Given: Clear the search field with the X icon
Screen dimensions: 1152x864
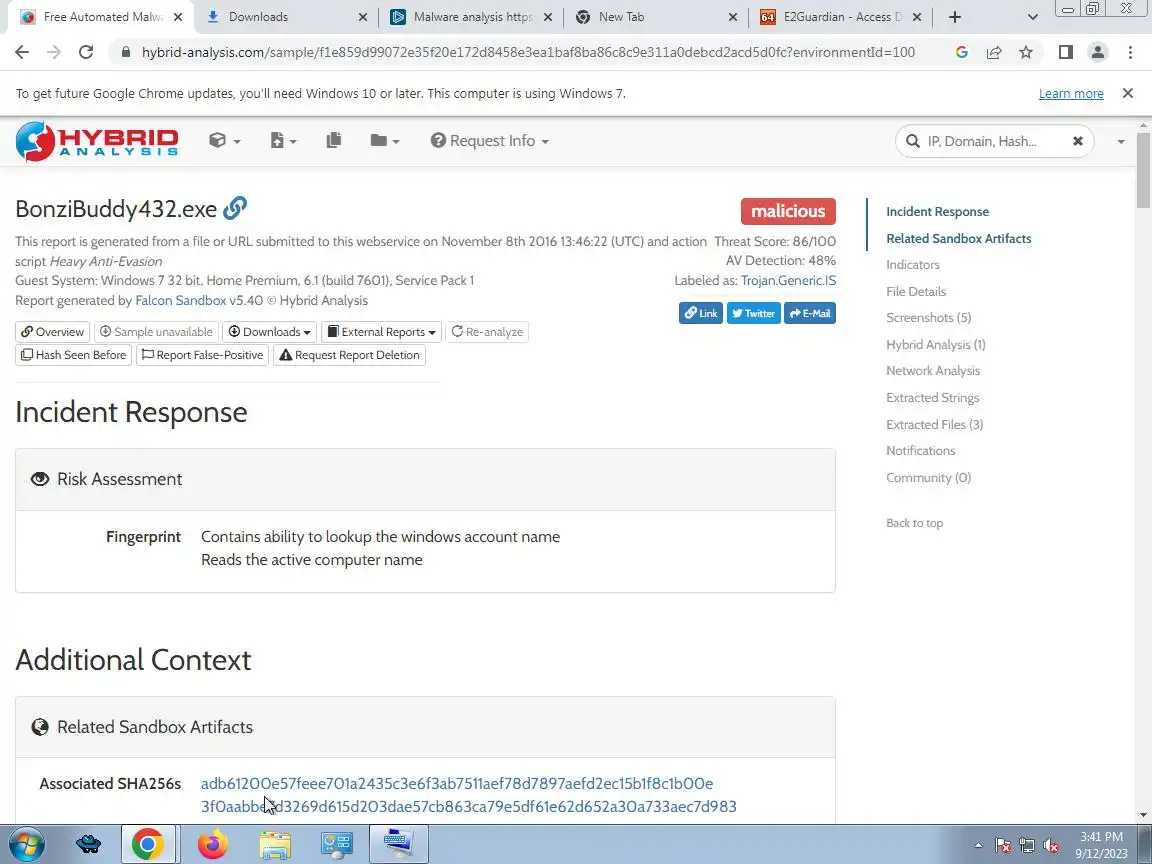Looking at the screenshot, I should coord(1078,140).
